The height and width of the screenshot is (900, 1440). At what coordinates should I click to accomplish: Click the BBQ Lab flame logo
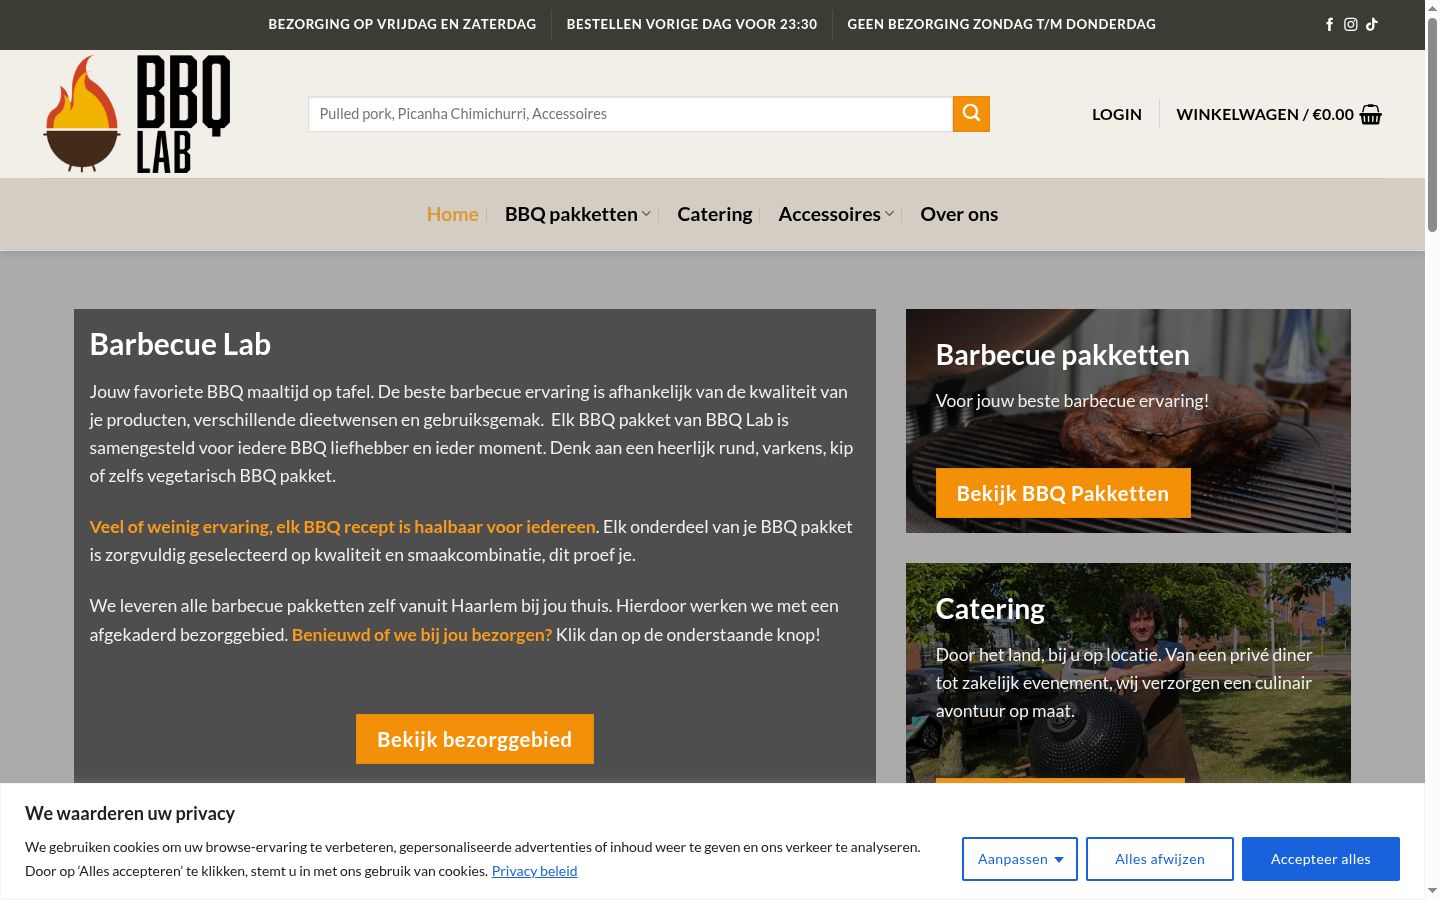pos(137,114)
